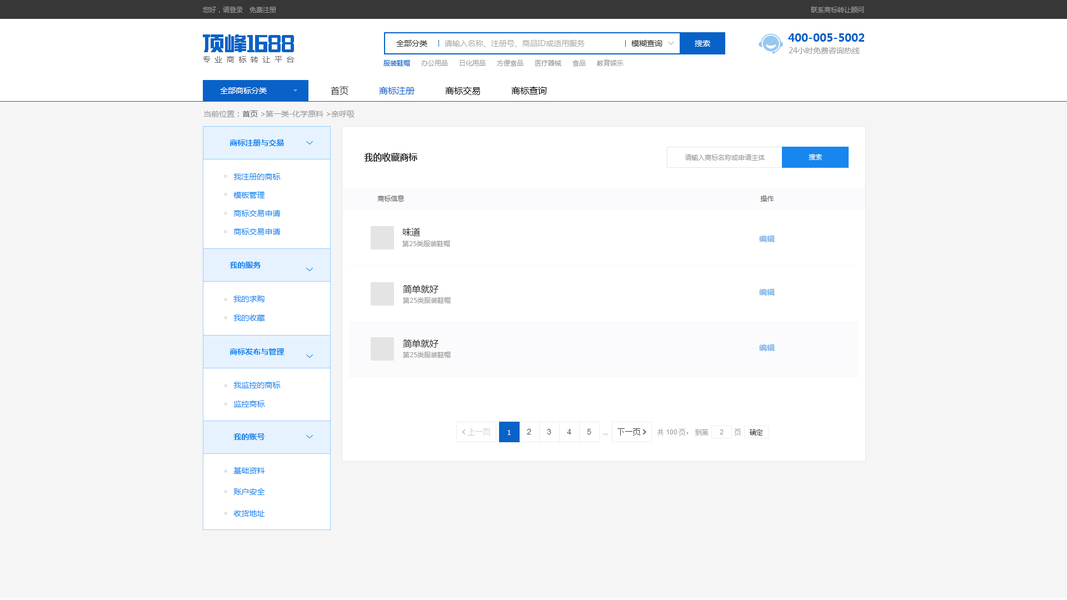Click 编辑 for the 味道 trademark
The height and width of the screenshot is (600, 1067).
click(x=767, y=239)
